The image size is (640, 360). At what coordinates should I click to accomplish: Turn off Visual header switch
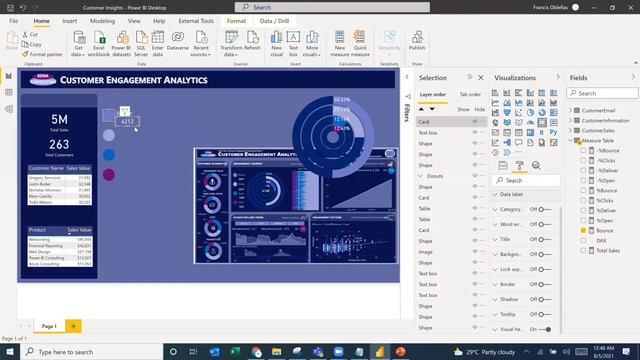tap(545, 329)
